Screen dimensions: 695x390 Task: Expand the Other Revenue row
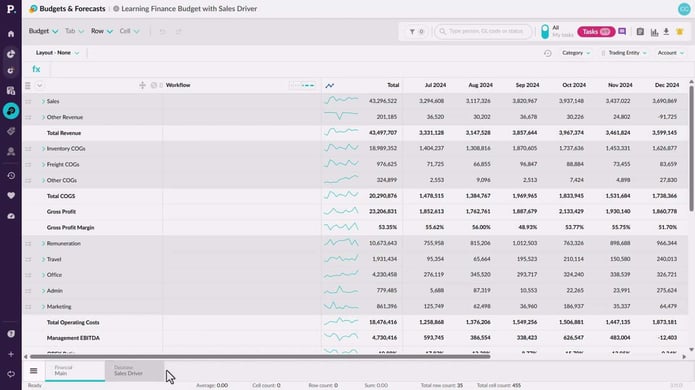43,117
